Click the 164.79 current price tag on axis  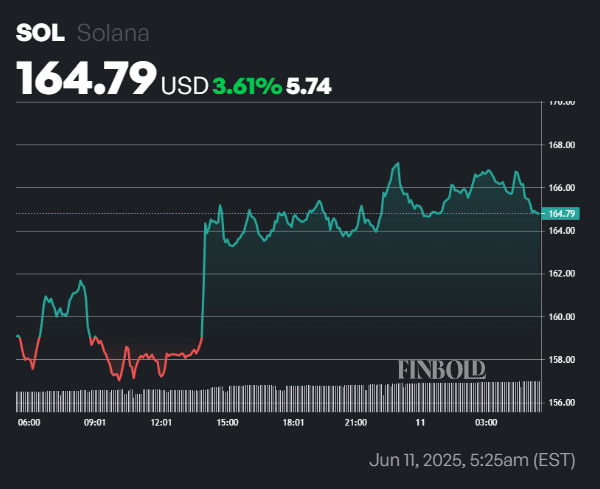point(561,214)
